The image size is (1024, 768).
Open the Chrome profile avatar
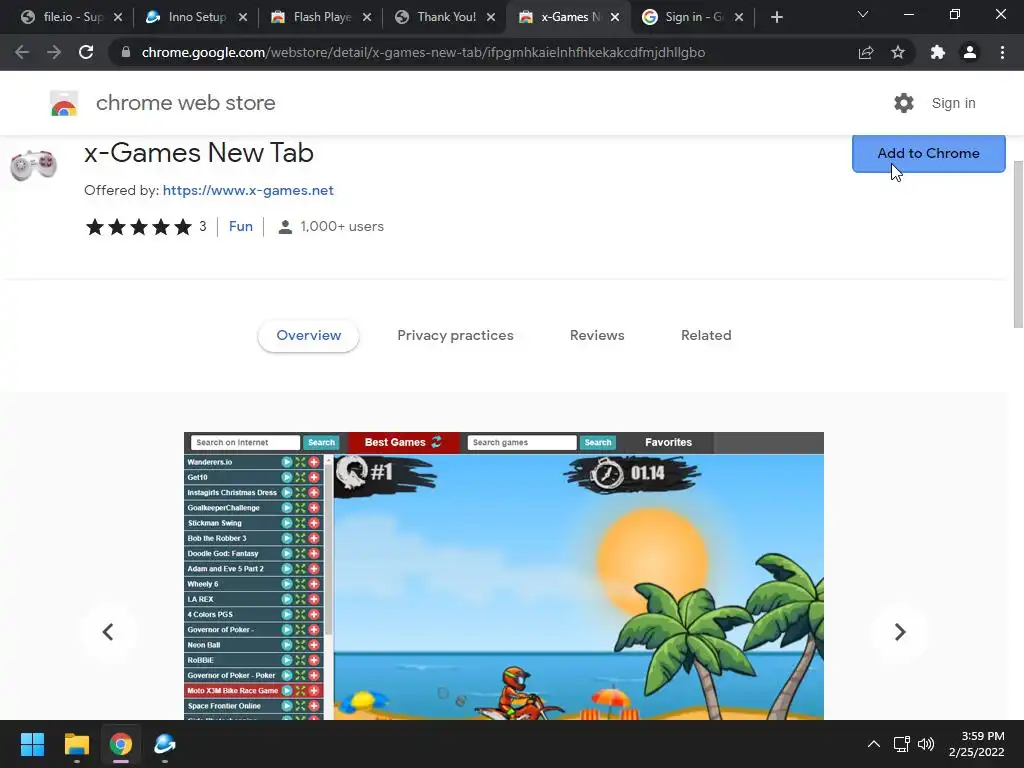[970, 52]
